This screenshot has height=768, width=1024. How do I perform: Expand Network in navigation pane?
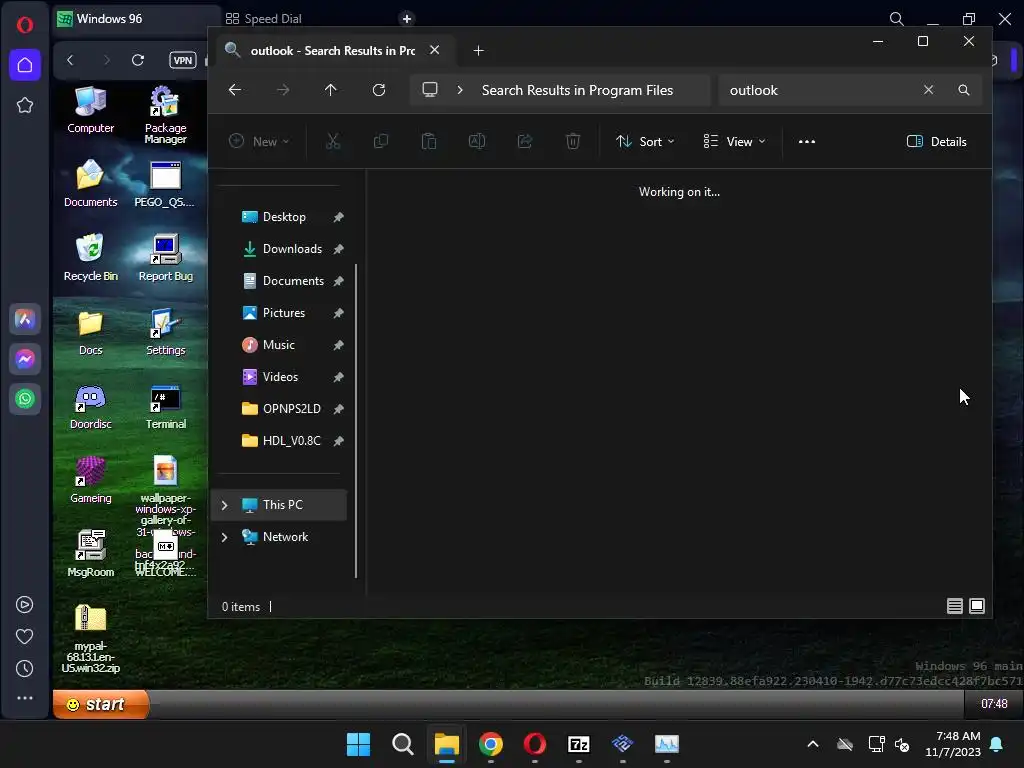click(x=225, y=537)
